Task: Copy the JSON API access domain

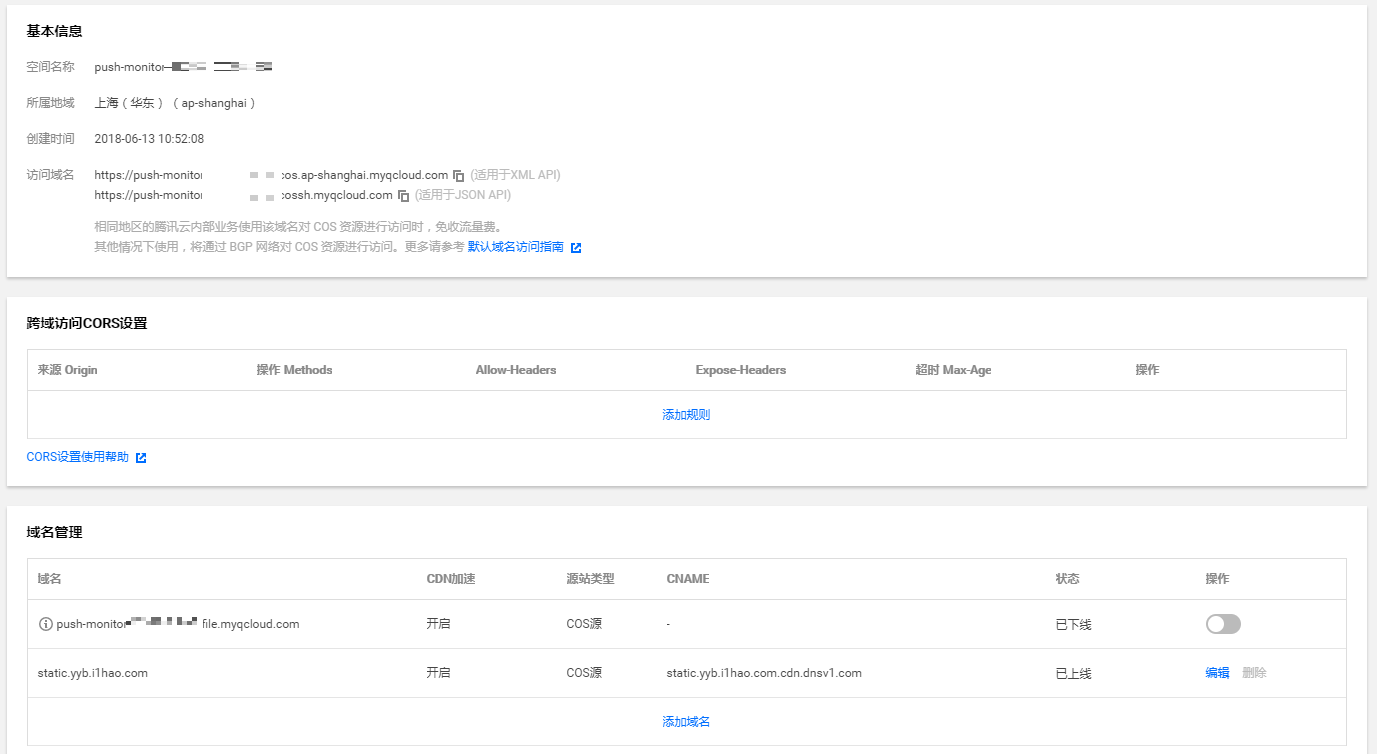Action: 404,196
